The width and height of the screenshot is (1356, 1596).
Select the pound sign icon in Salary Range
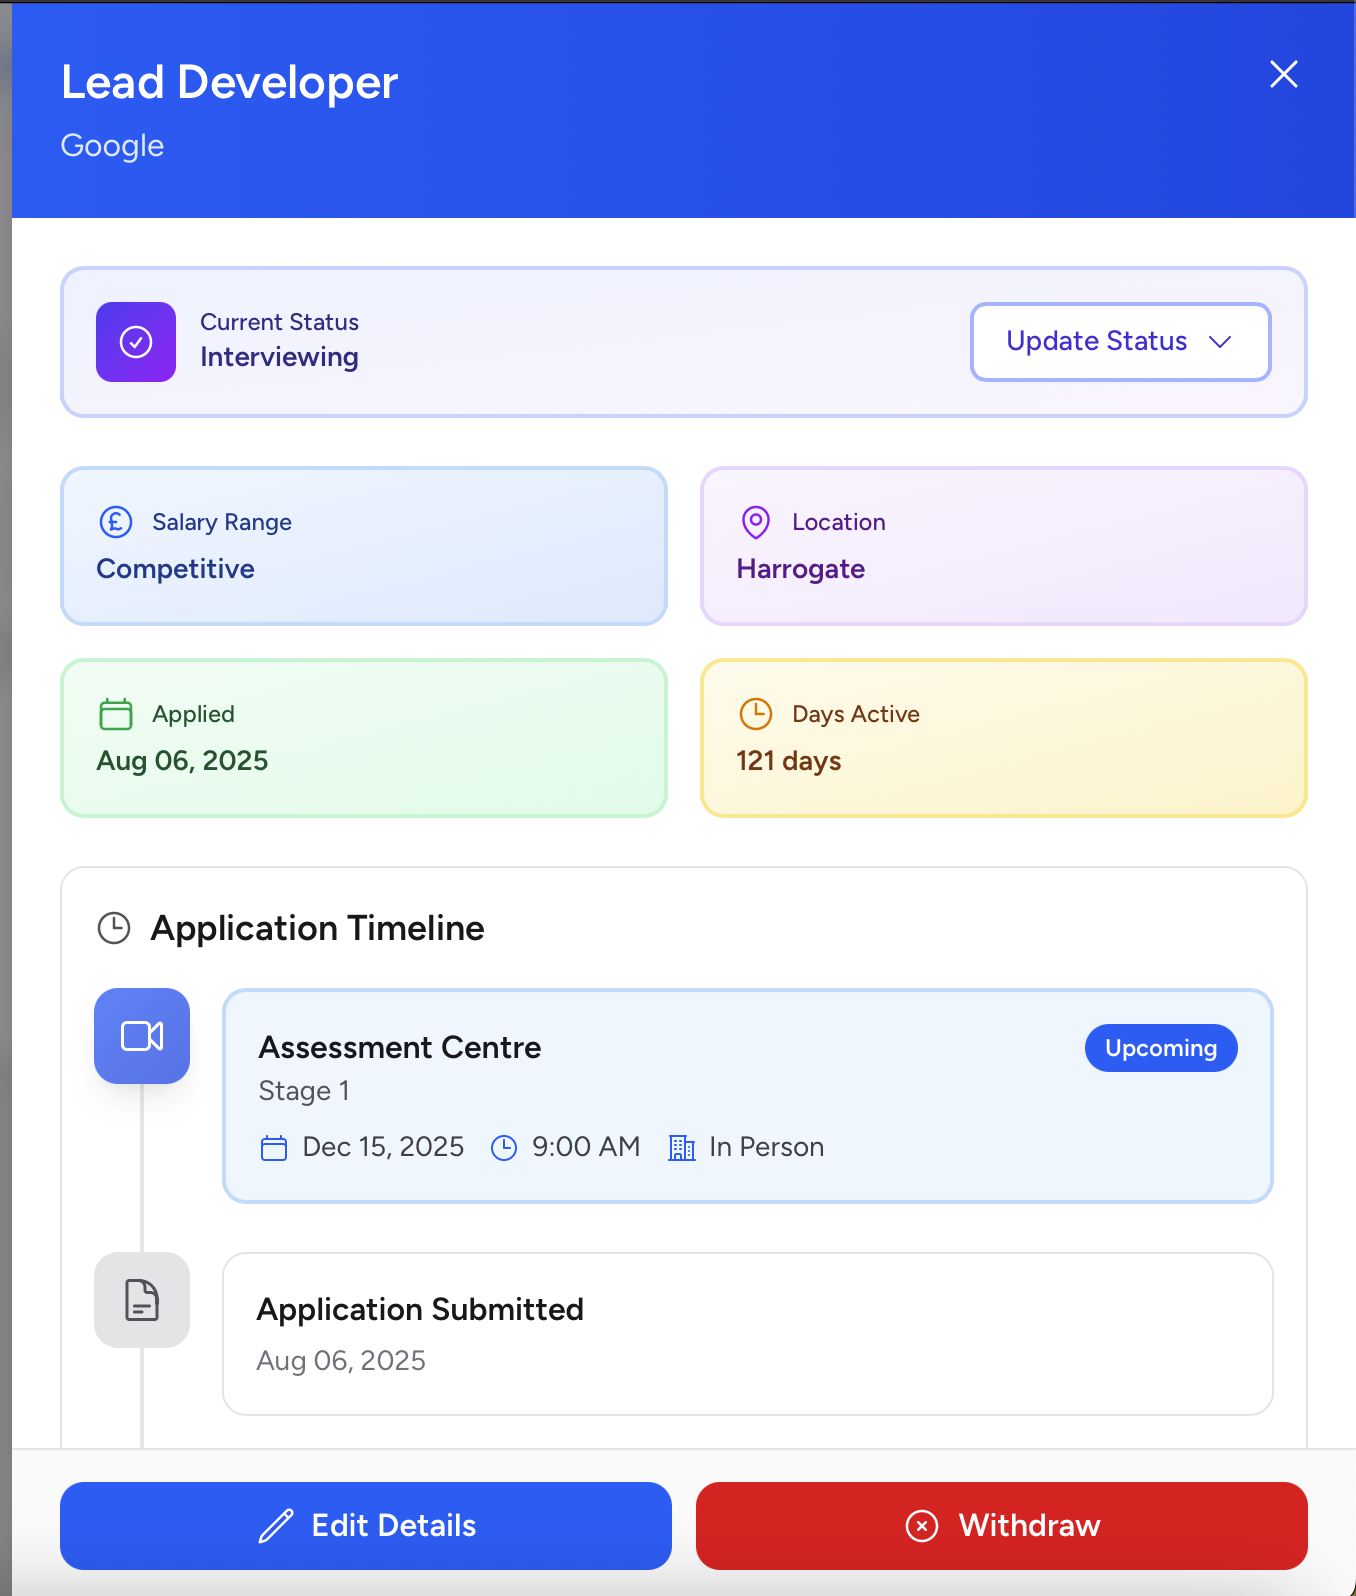pyautogui.click(x=115, y=522)
